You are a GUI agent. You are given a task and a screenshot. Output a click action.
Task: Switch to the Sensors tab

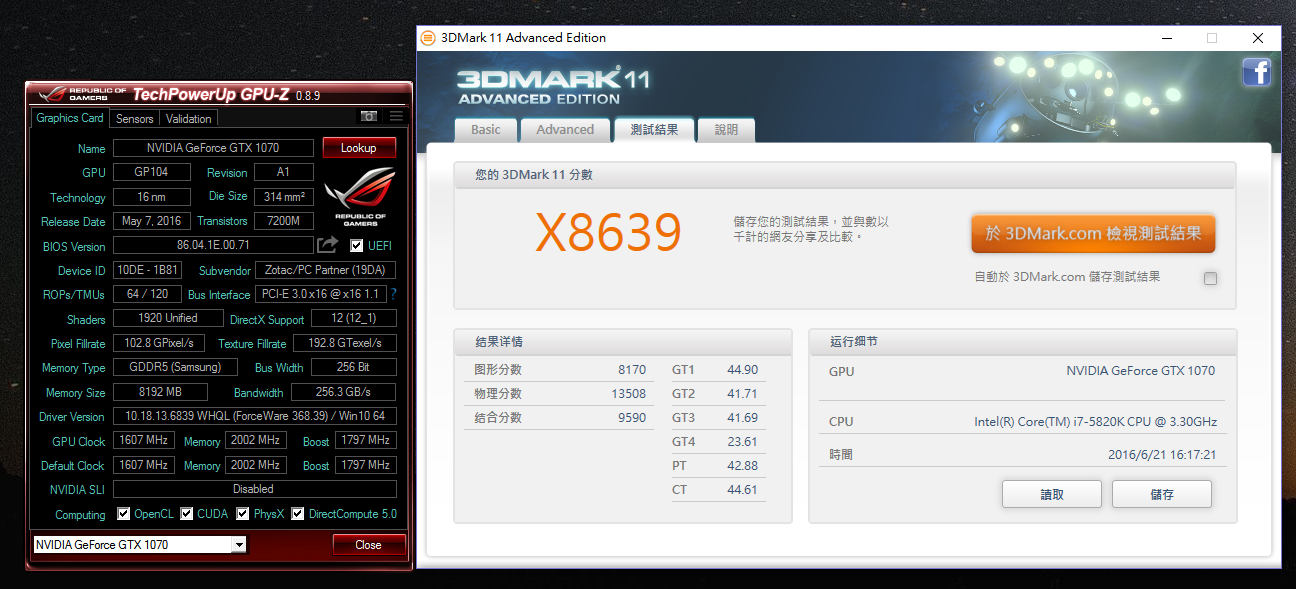click(x=135, y=118)
